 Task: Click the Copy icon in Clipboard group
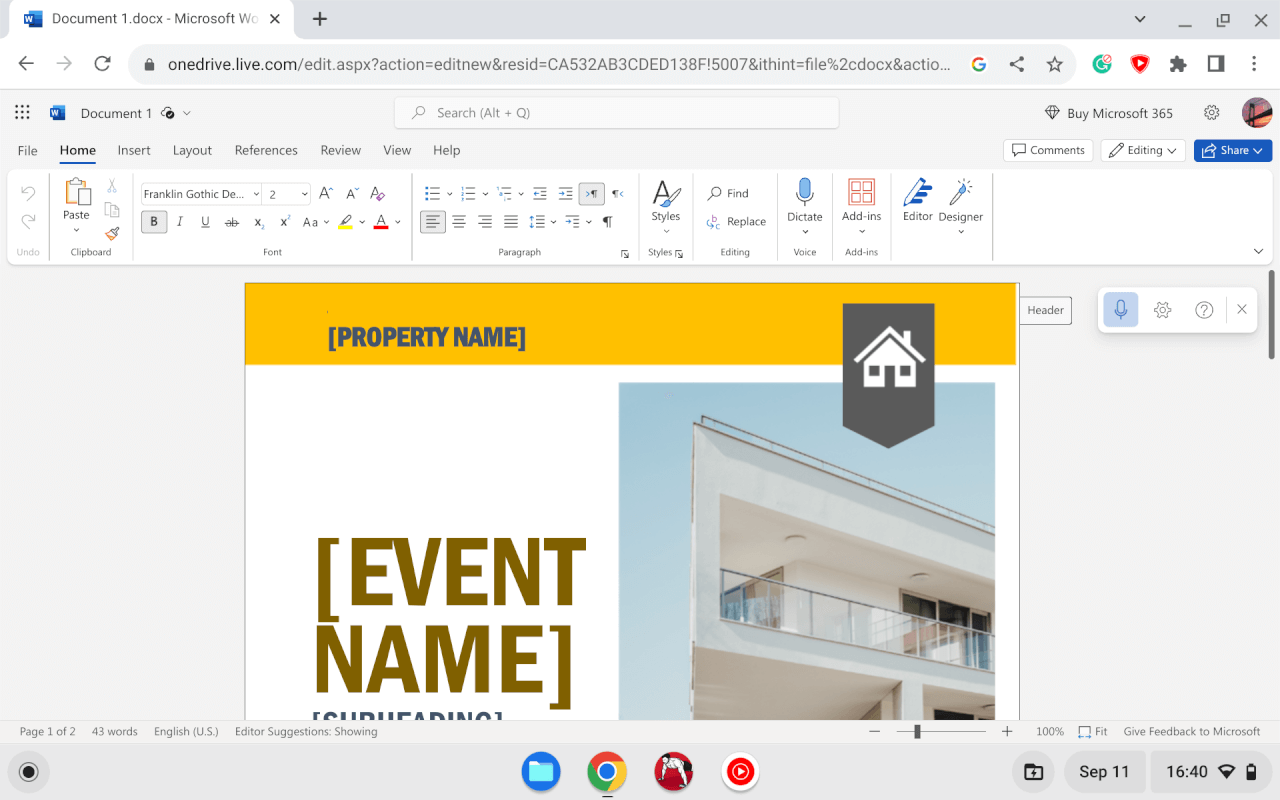[112, 210]
